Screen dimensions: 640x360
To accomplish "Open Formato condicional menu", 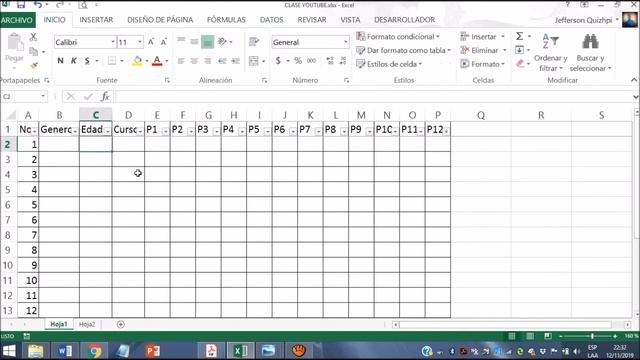I will pos(398,37).
